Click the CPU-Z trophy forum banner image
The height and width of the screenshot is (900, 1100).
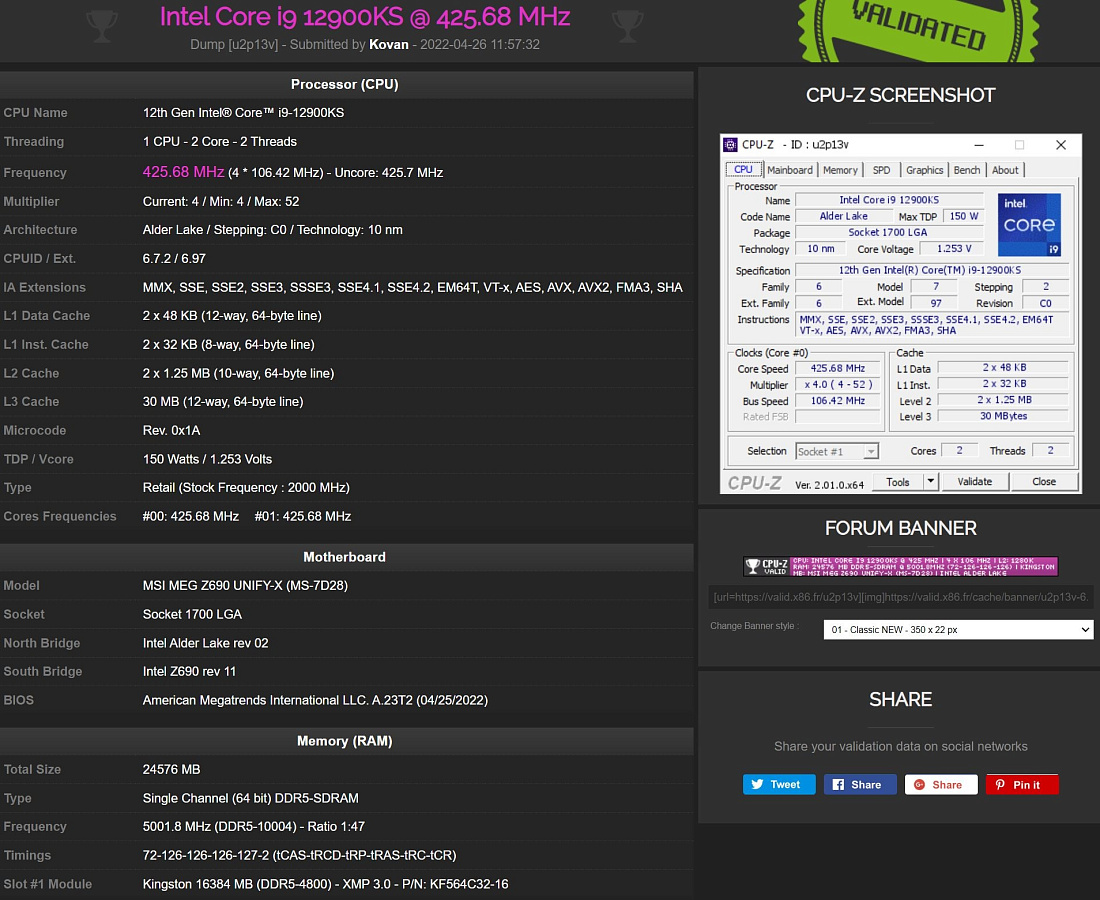click(x=900, y=566)
